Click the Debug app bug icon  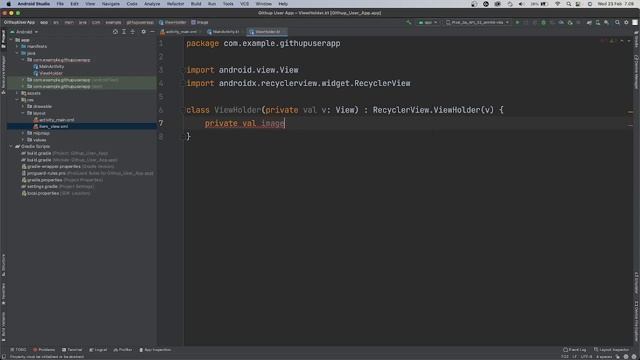[x=543, y=22]
